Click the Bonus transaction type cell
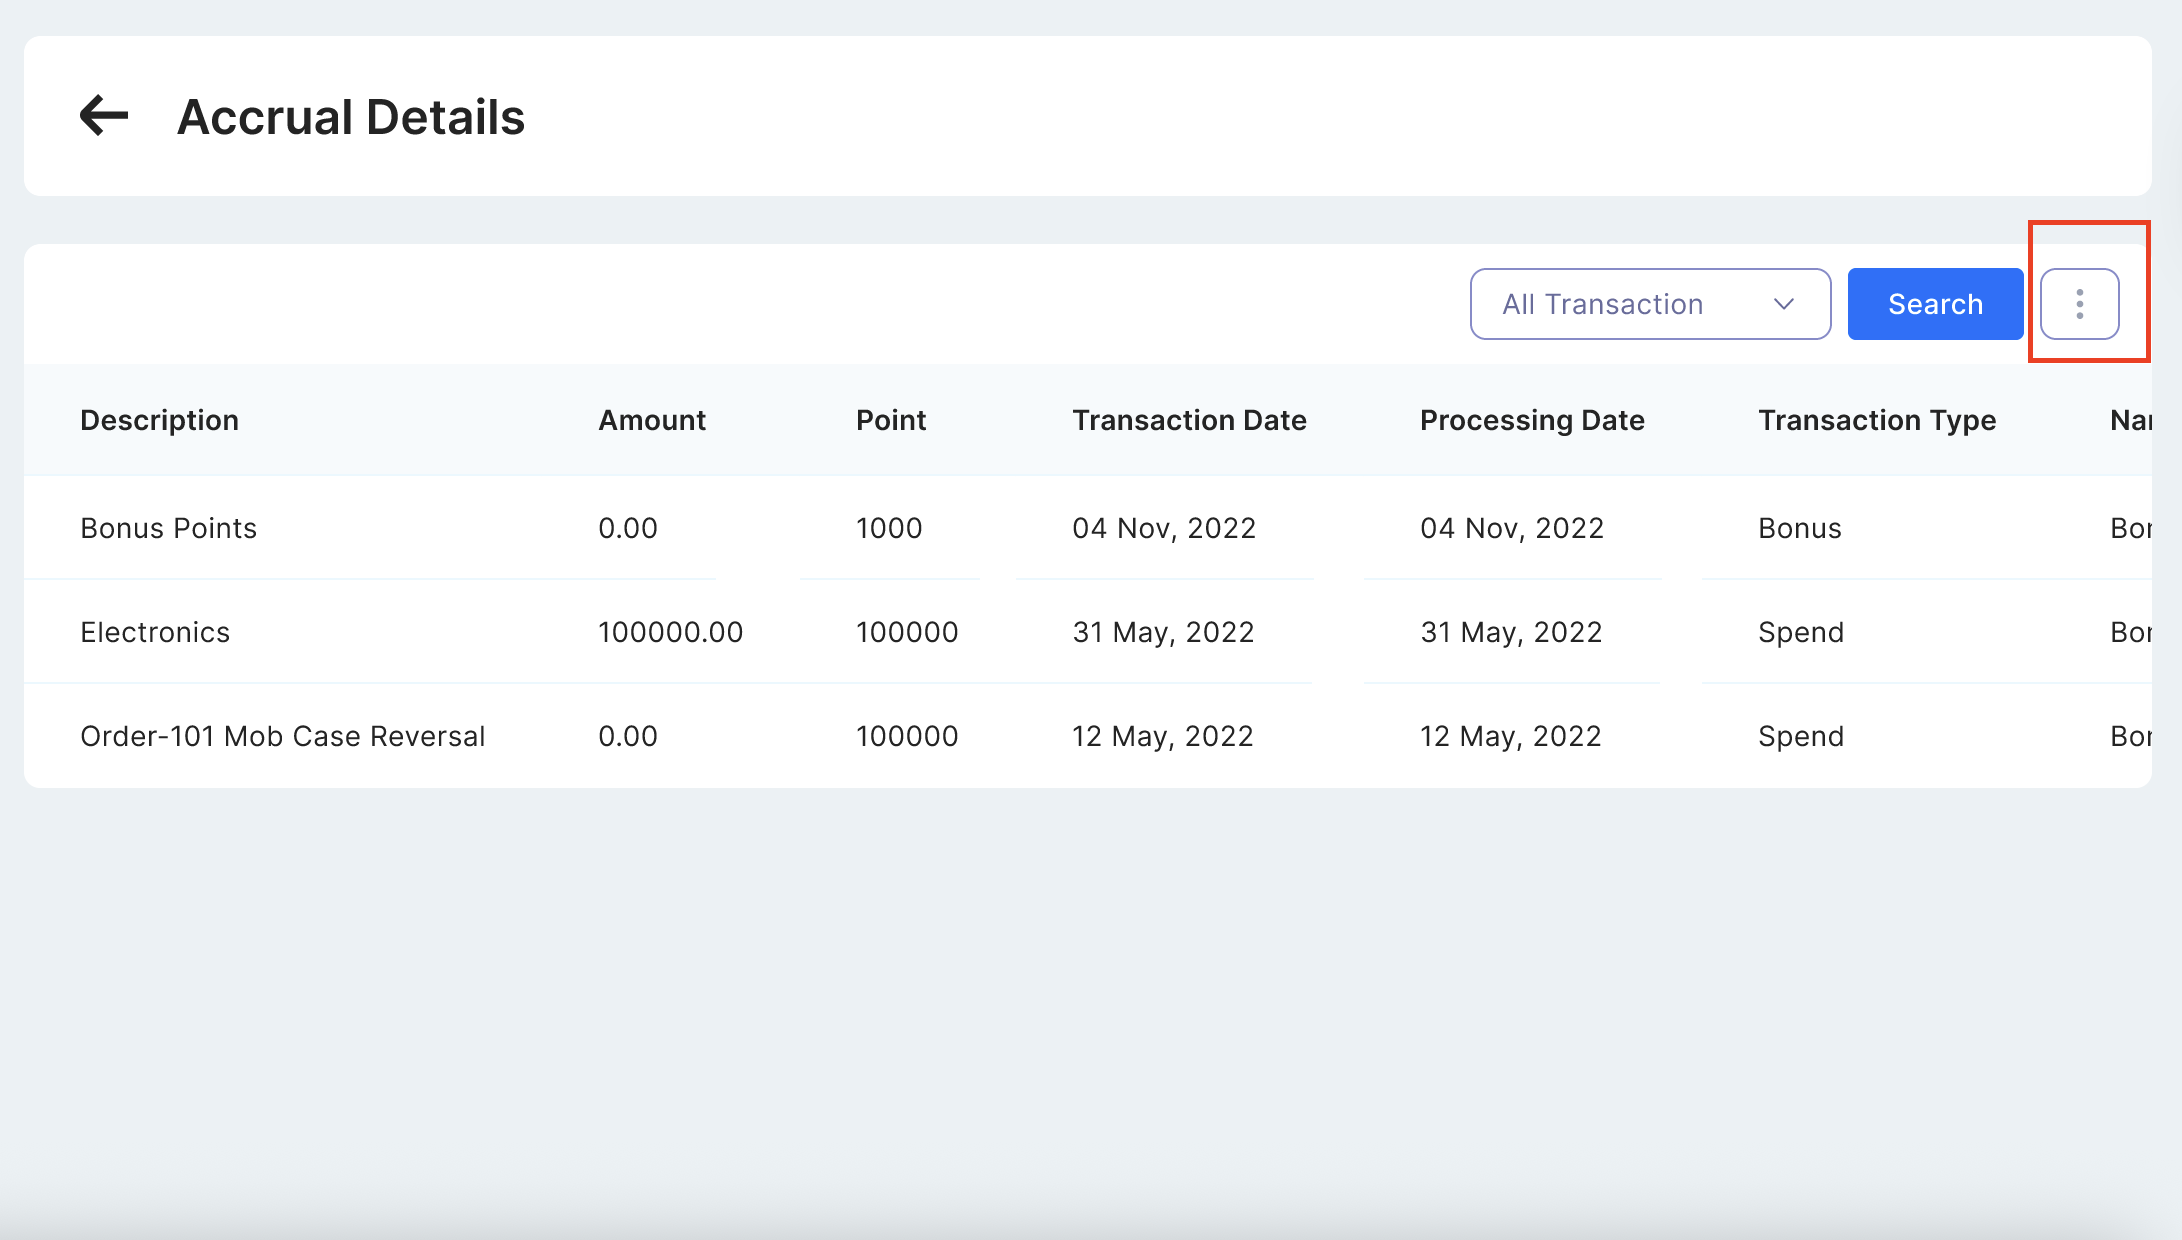This screenshot has width=2182, height=1240. (1799, 528)
